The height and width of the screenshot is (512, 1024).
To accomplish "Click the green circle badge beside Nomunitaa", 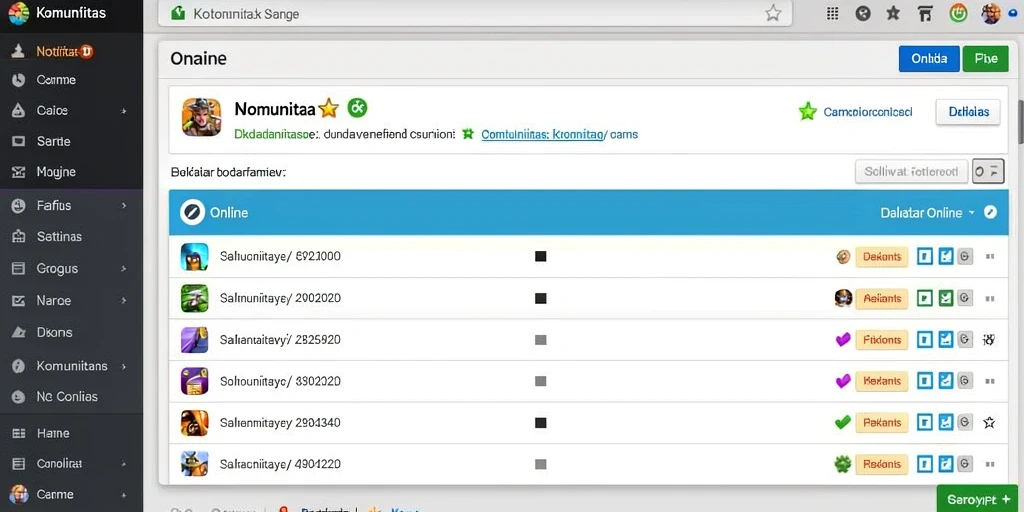I will (x=357, y=106).
